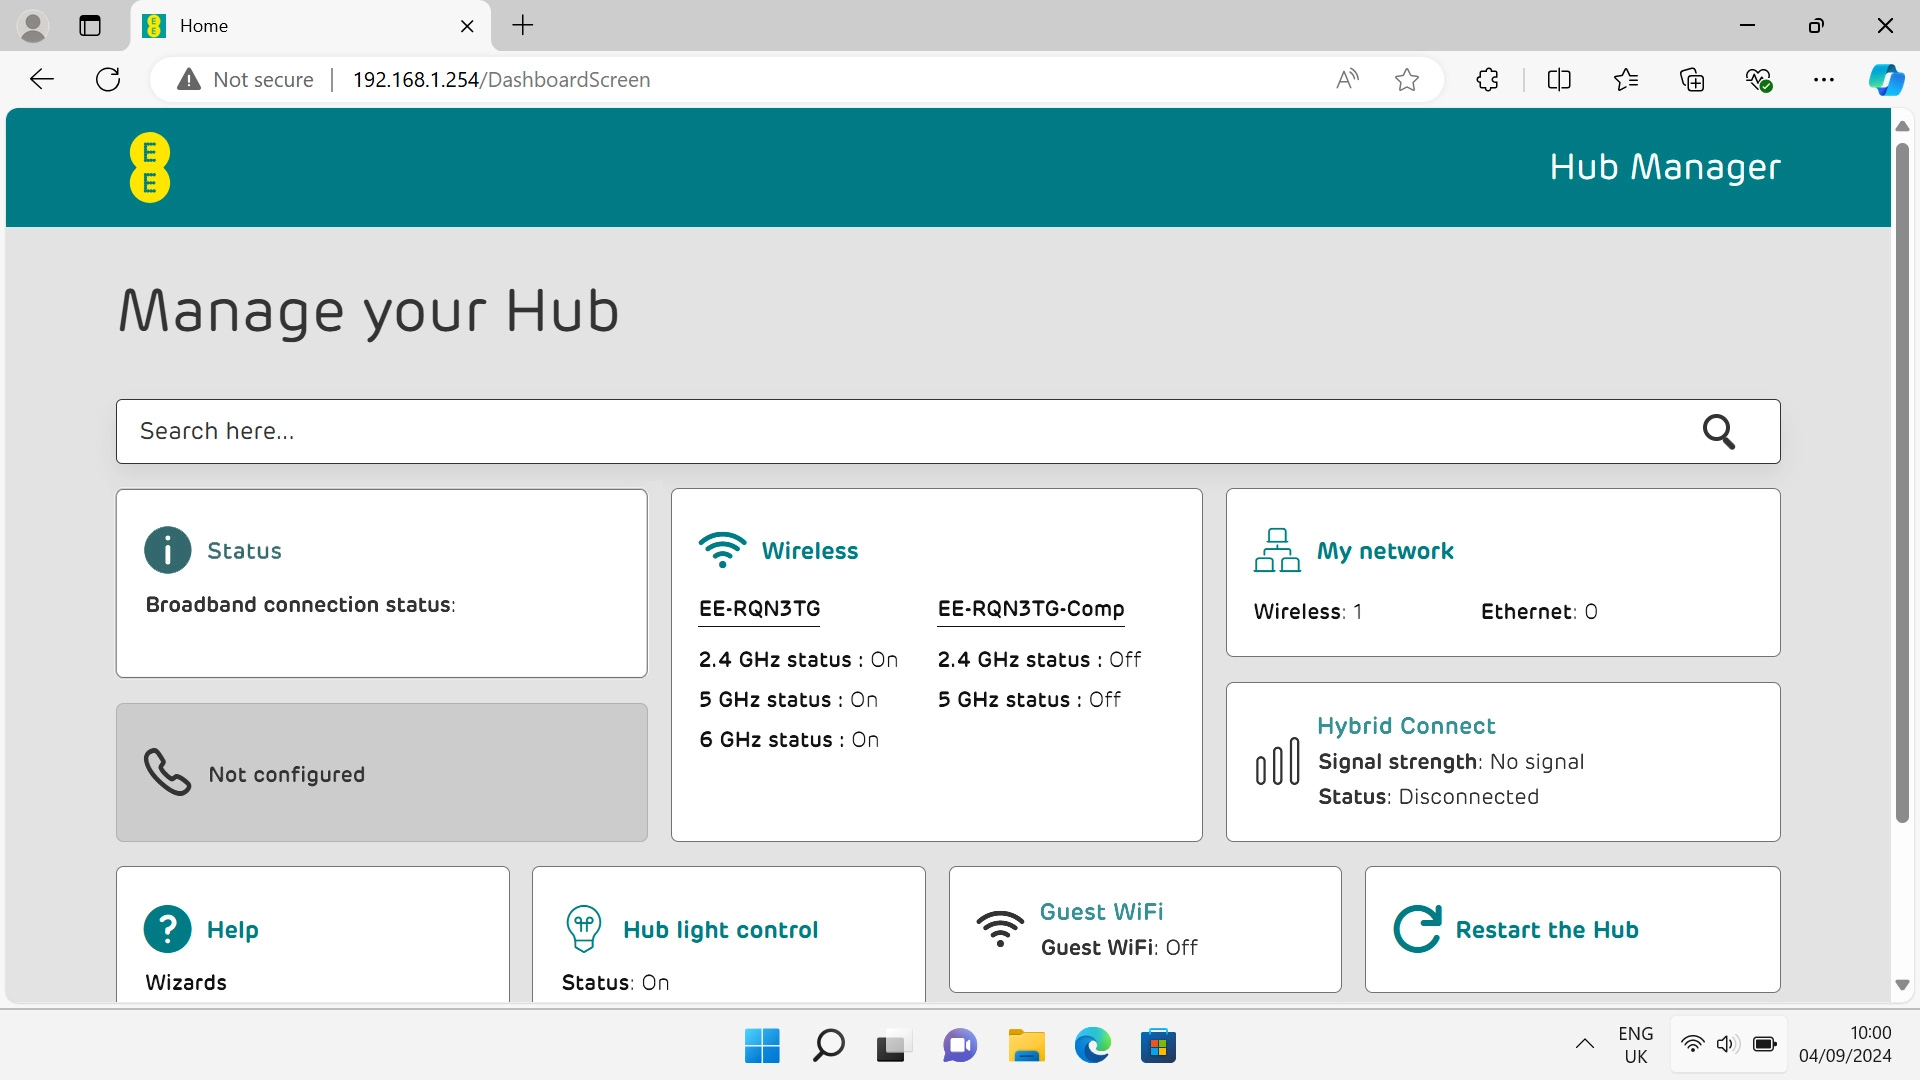The image size is (1920, 1080).
Task: Select the Wireless WiFi icon
Action: (x=723, y=549)
